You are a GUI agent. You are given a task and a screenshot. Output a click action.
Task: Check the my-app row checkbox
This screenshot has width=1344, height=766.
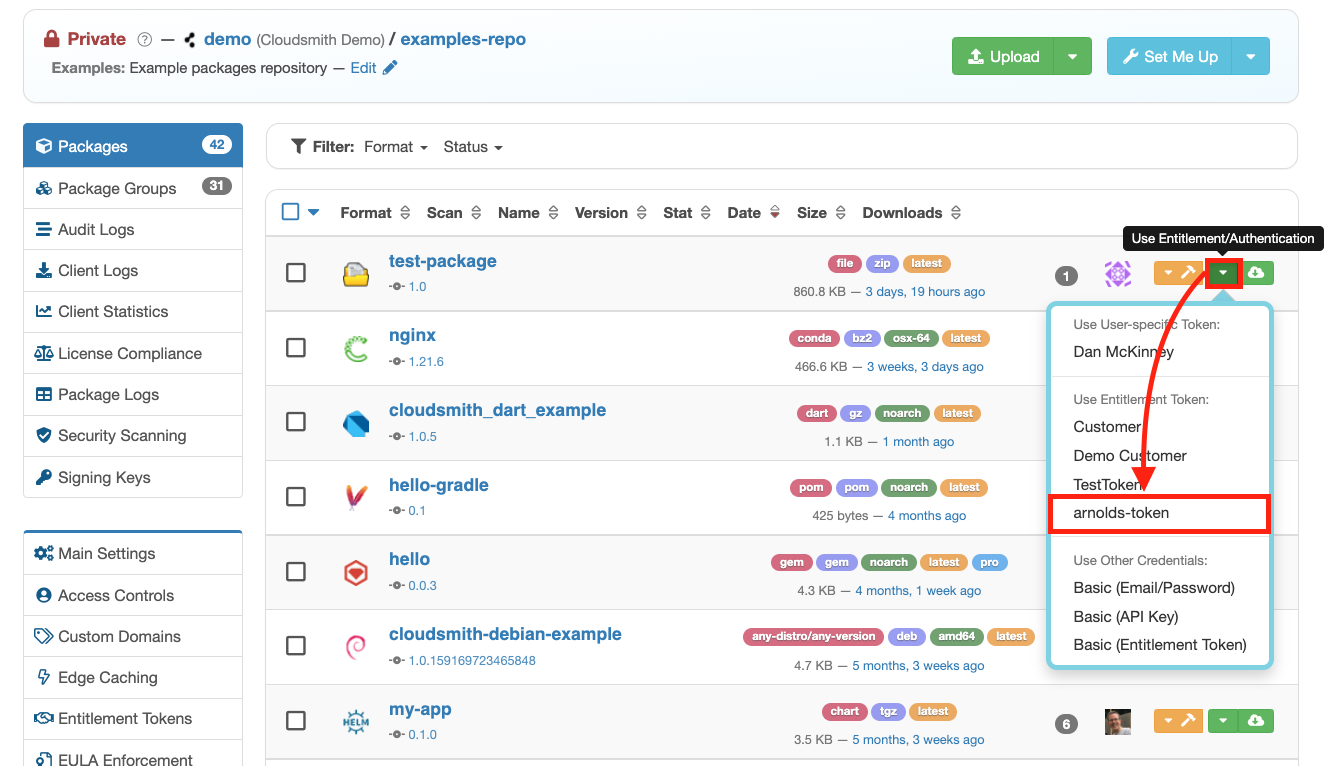(296, 720)
